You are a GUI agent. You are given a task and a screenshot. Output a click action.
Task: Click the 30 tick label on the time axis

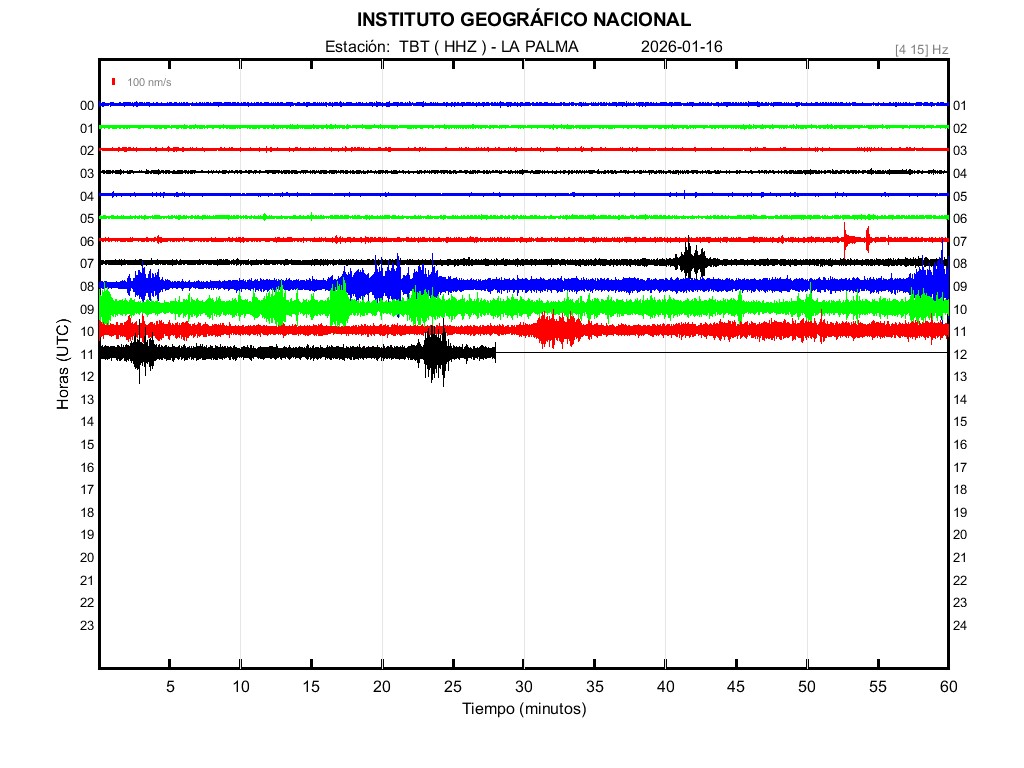click(523, 686)
